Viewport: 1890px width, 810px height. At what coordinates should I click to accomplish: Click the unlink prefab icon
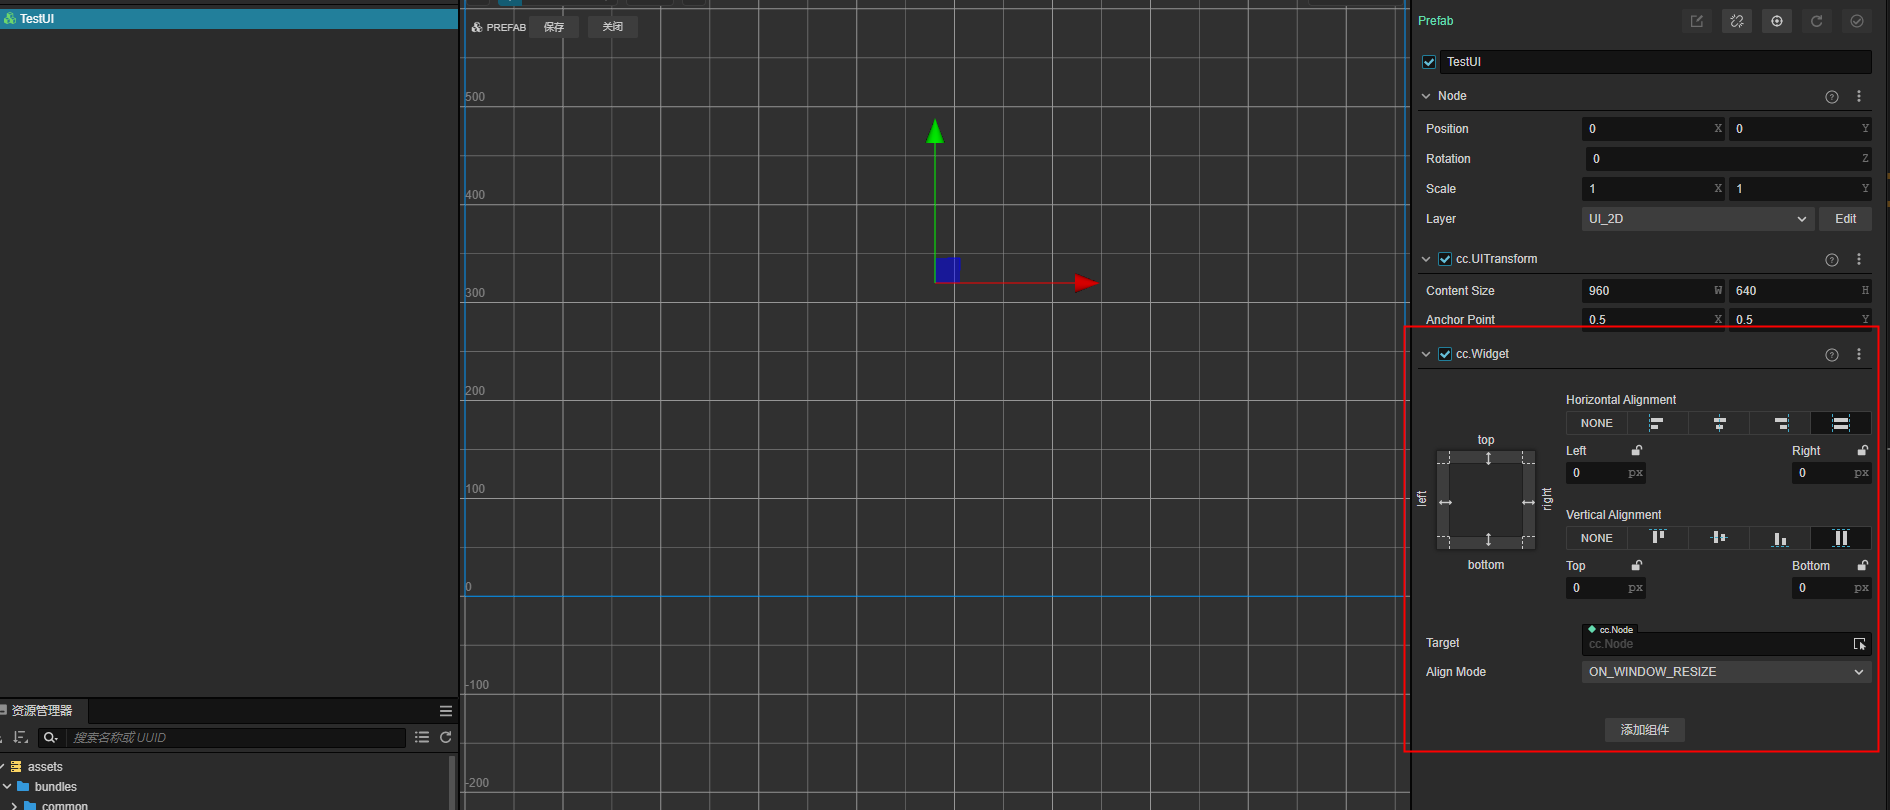(1737, 21)
